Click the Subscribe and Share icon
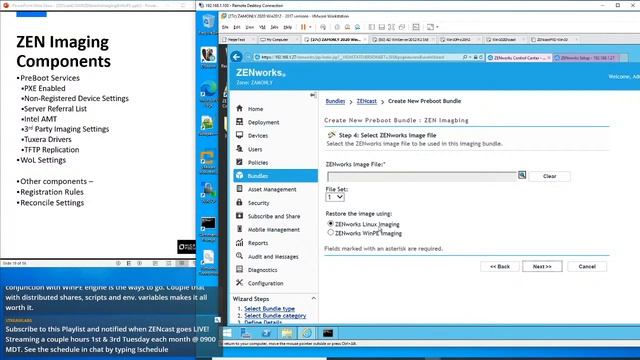The image size is (640, 360). coord(240,216)
